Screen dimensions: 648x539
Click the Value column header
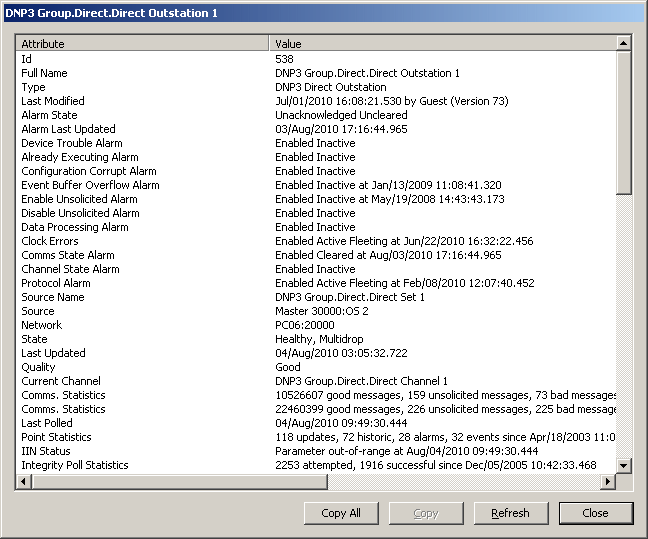click(443, 44)
